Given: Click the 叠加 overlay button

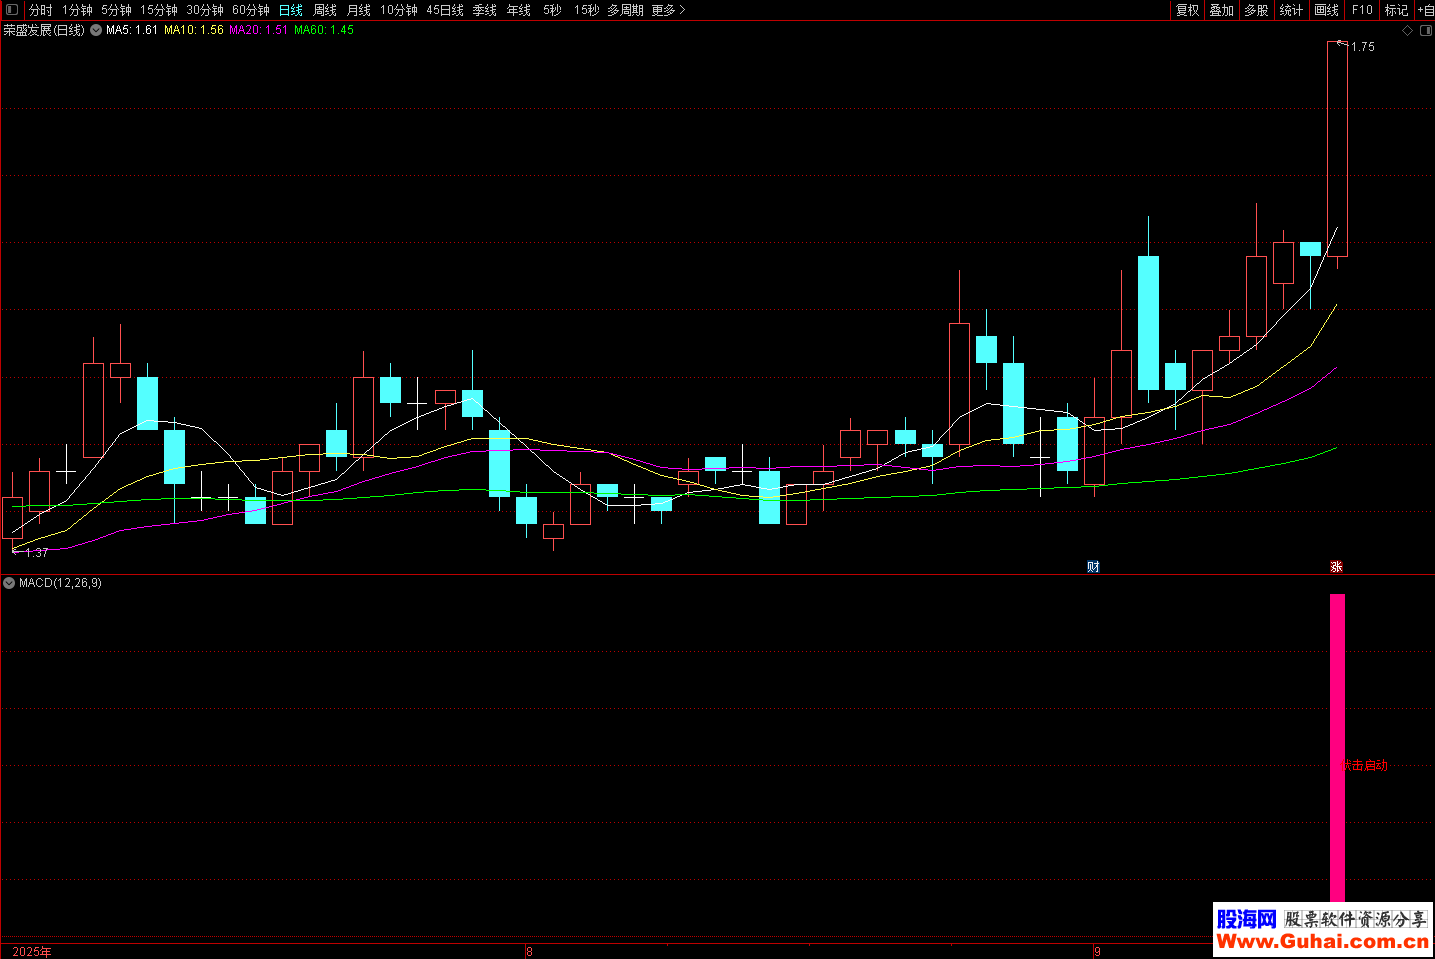Looking at the screenshot, I should [x=1222, y=10].
